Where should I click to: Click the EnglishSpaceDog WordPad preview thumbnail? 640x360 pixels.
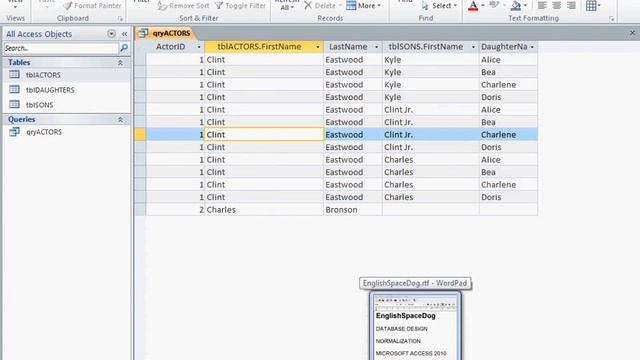point(415,326)
